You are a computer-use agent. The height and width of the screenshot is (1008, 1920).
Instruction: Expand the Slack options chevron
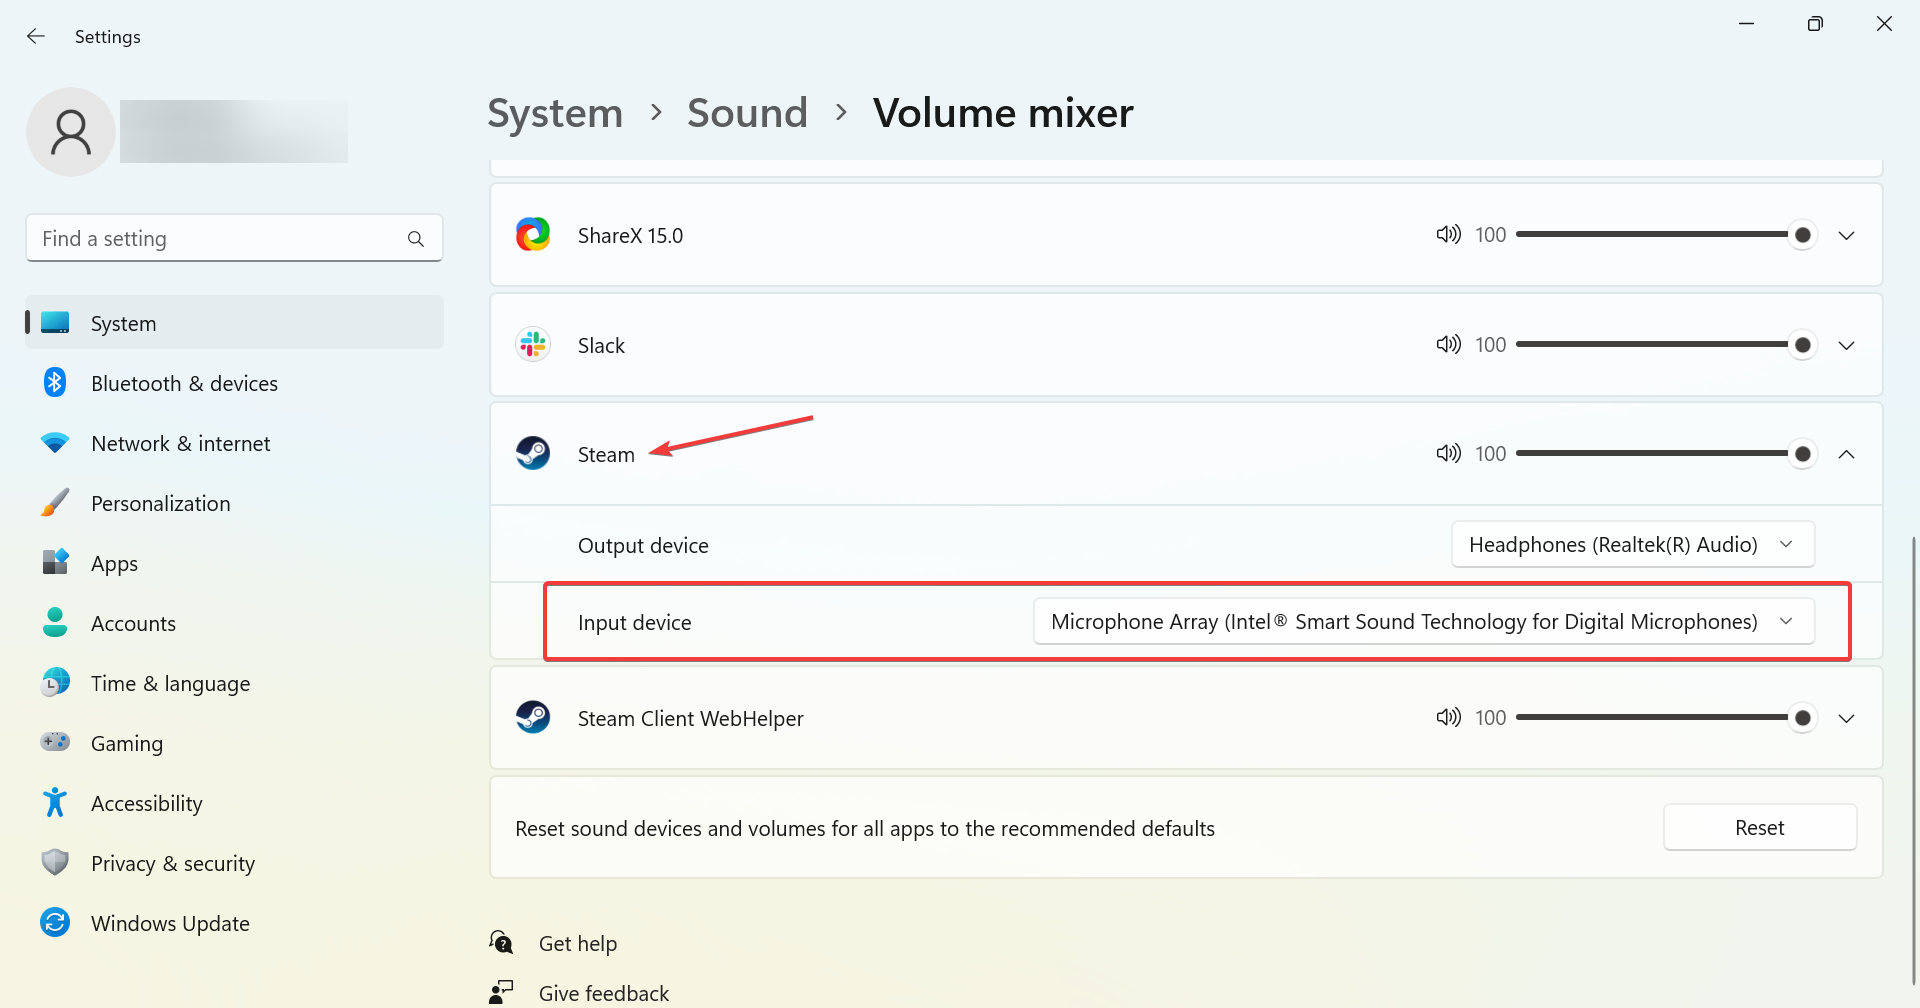1846,346
